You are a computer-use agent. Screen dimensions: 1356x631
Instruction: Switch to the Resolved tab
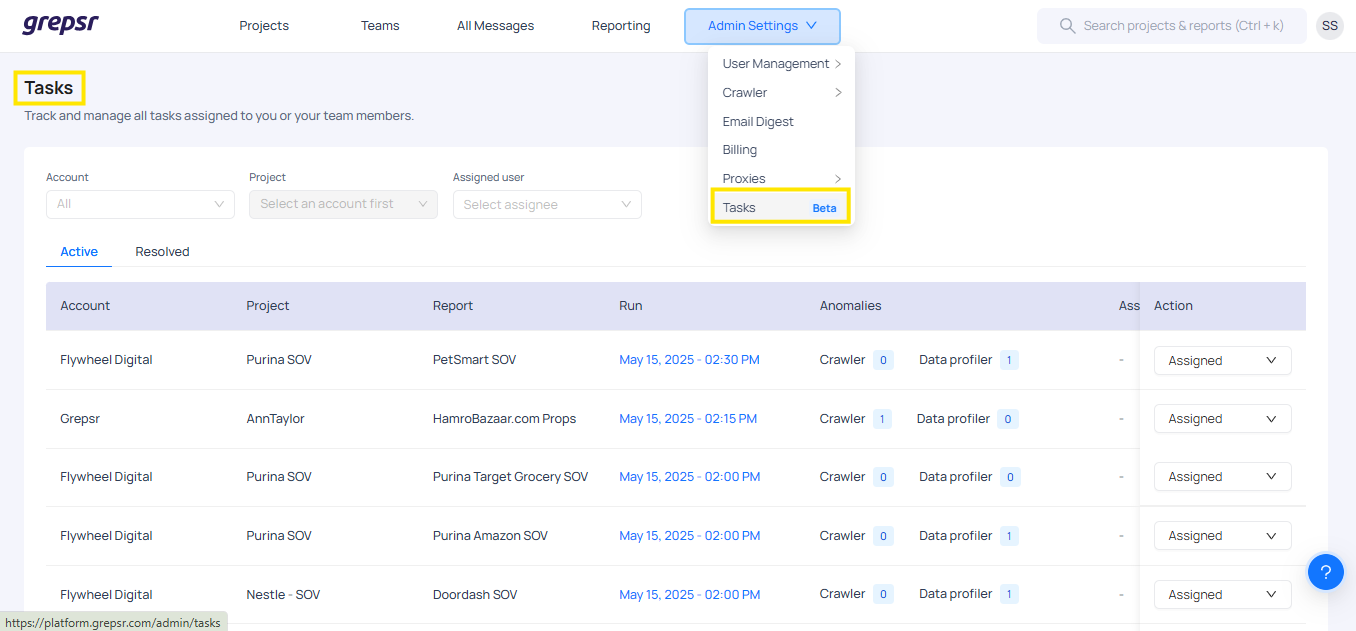tap(162, 252)
